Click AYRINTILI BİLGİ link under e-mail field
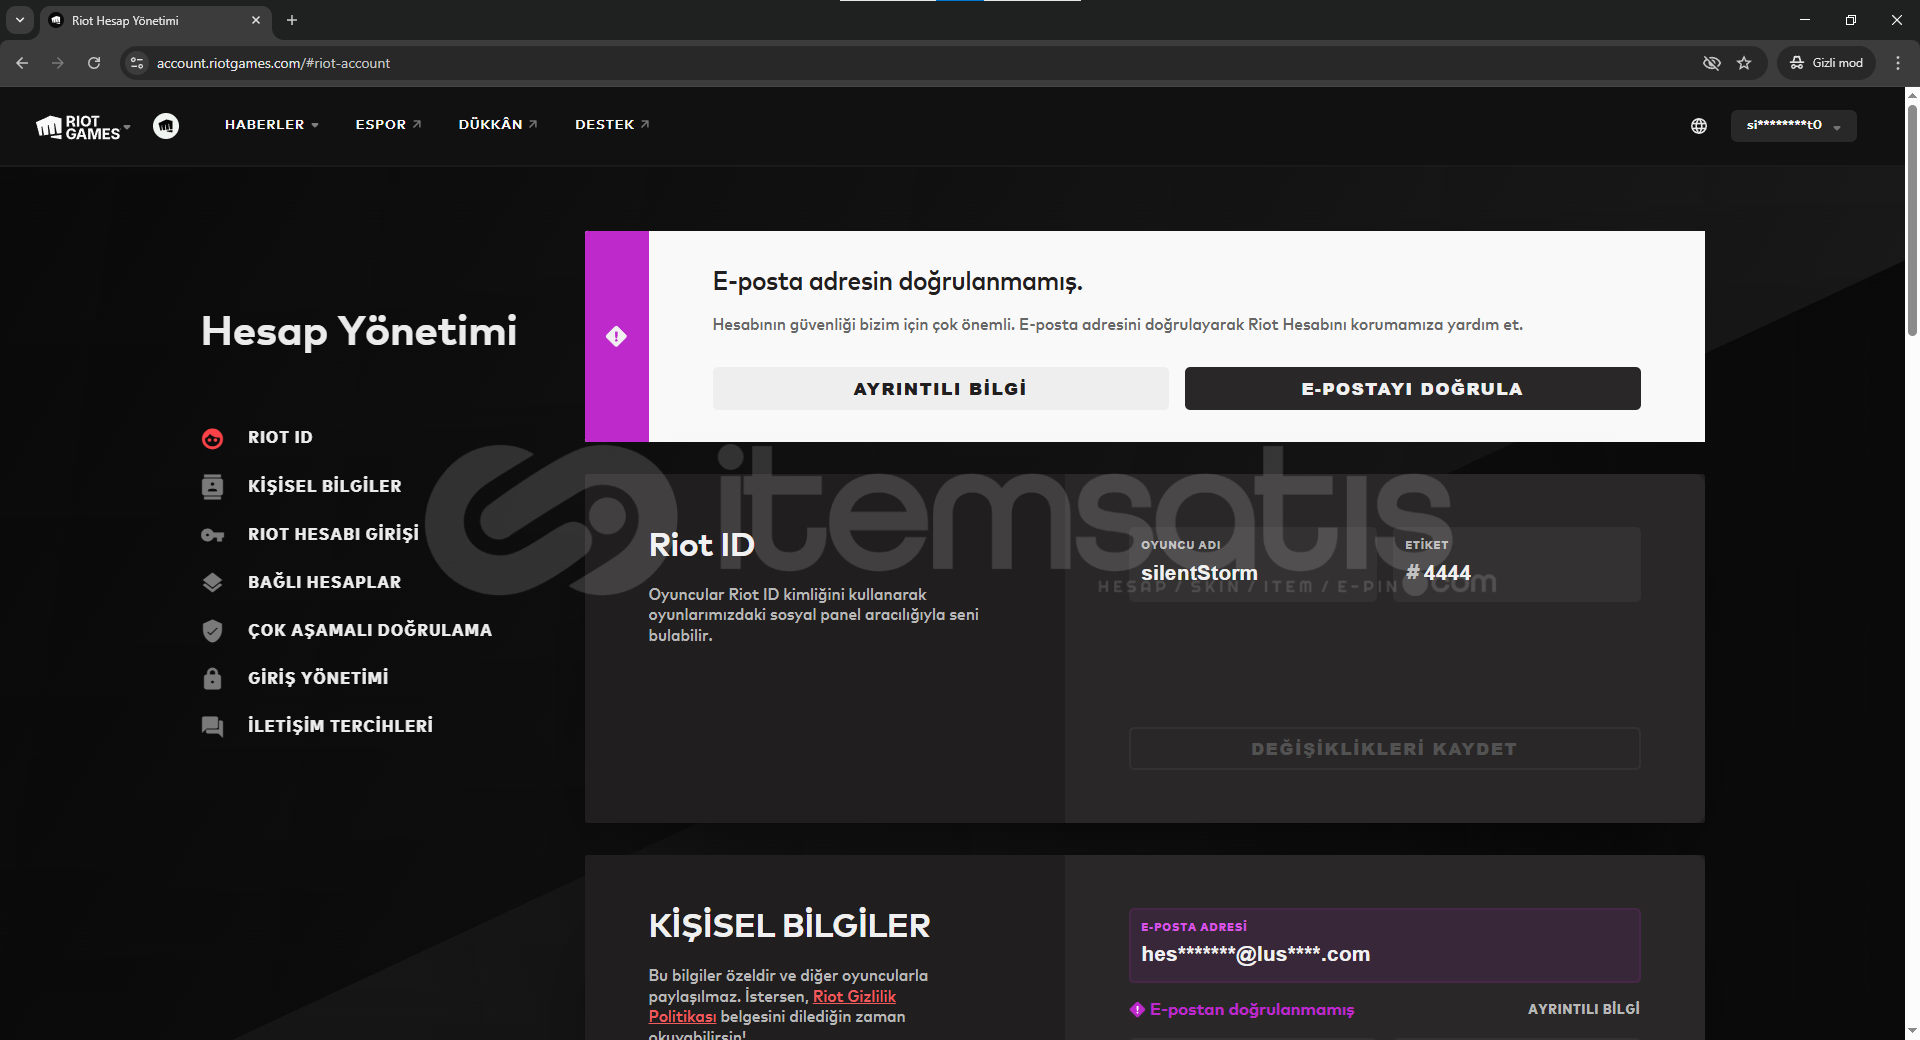The image size is (1920, 1040). click(1583, 1010)
